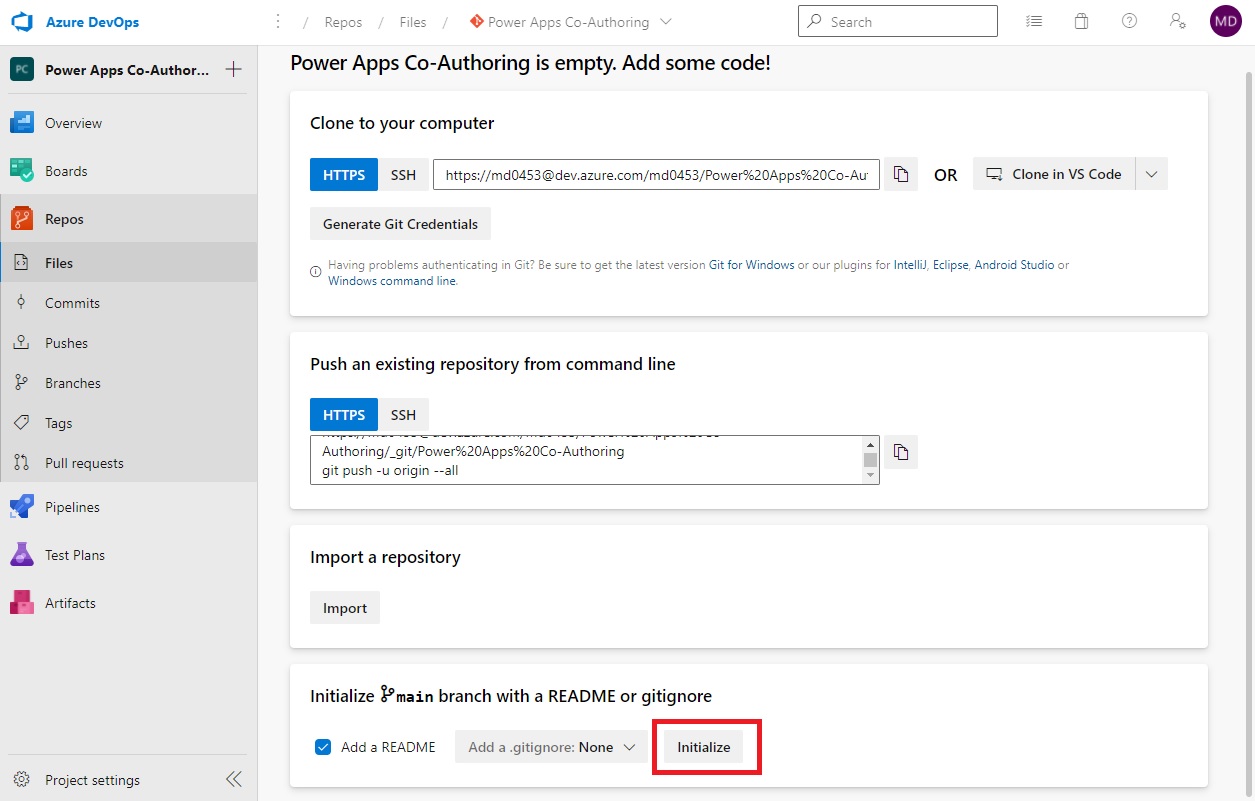Viewport: 1255px width, 801px height.
Task: Open the Repos section
Action: click(66, 218)
